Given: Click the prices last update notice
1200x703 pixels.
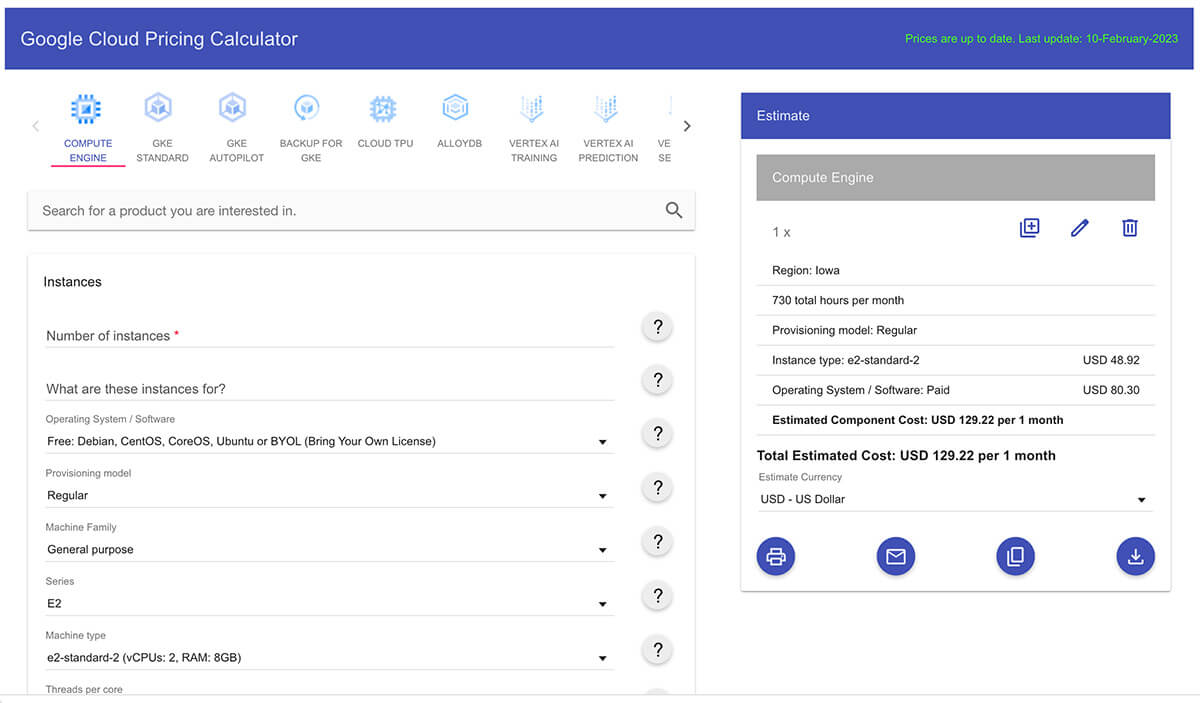Looking at the screenshot, I should point(1041,39).
